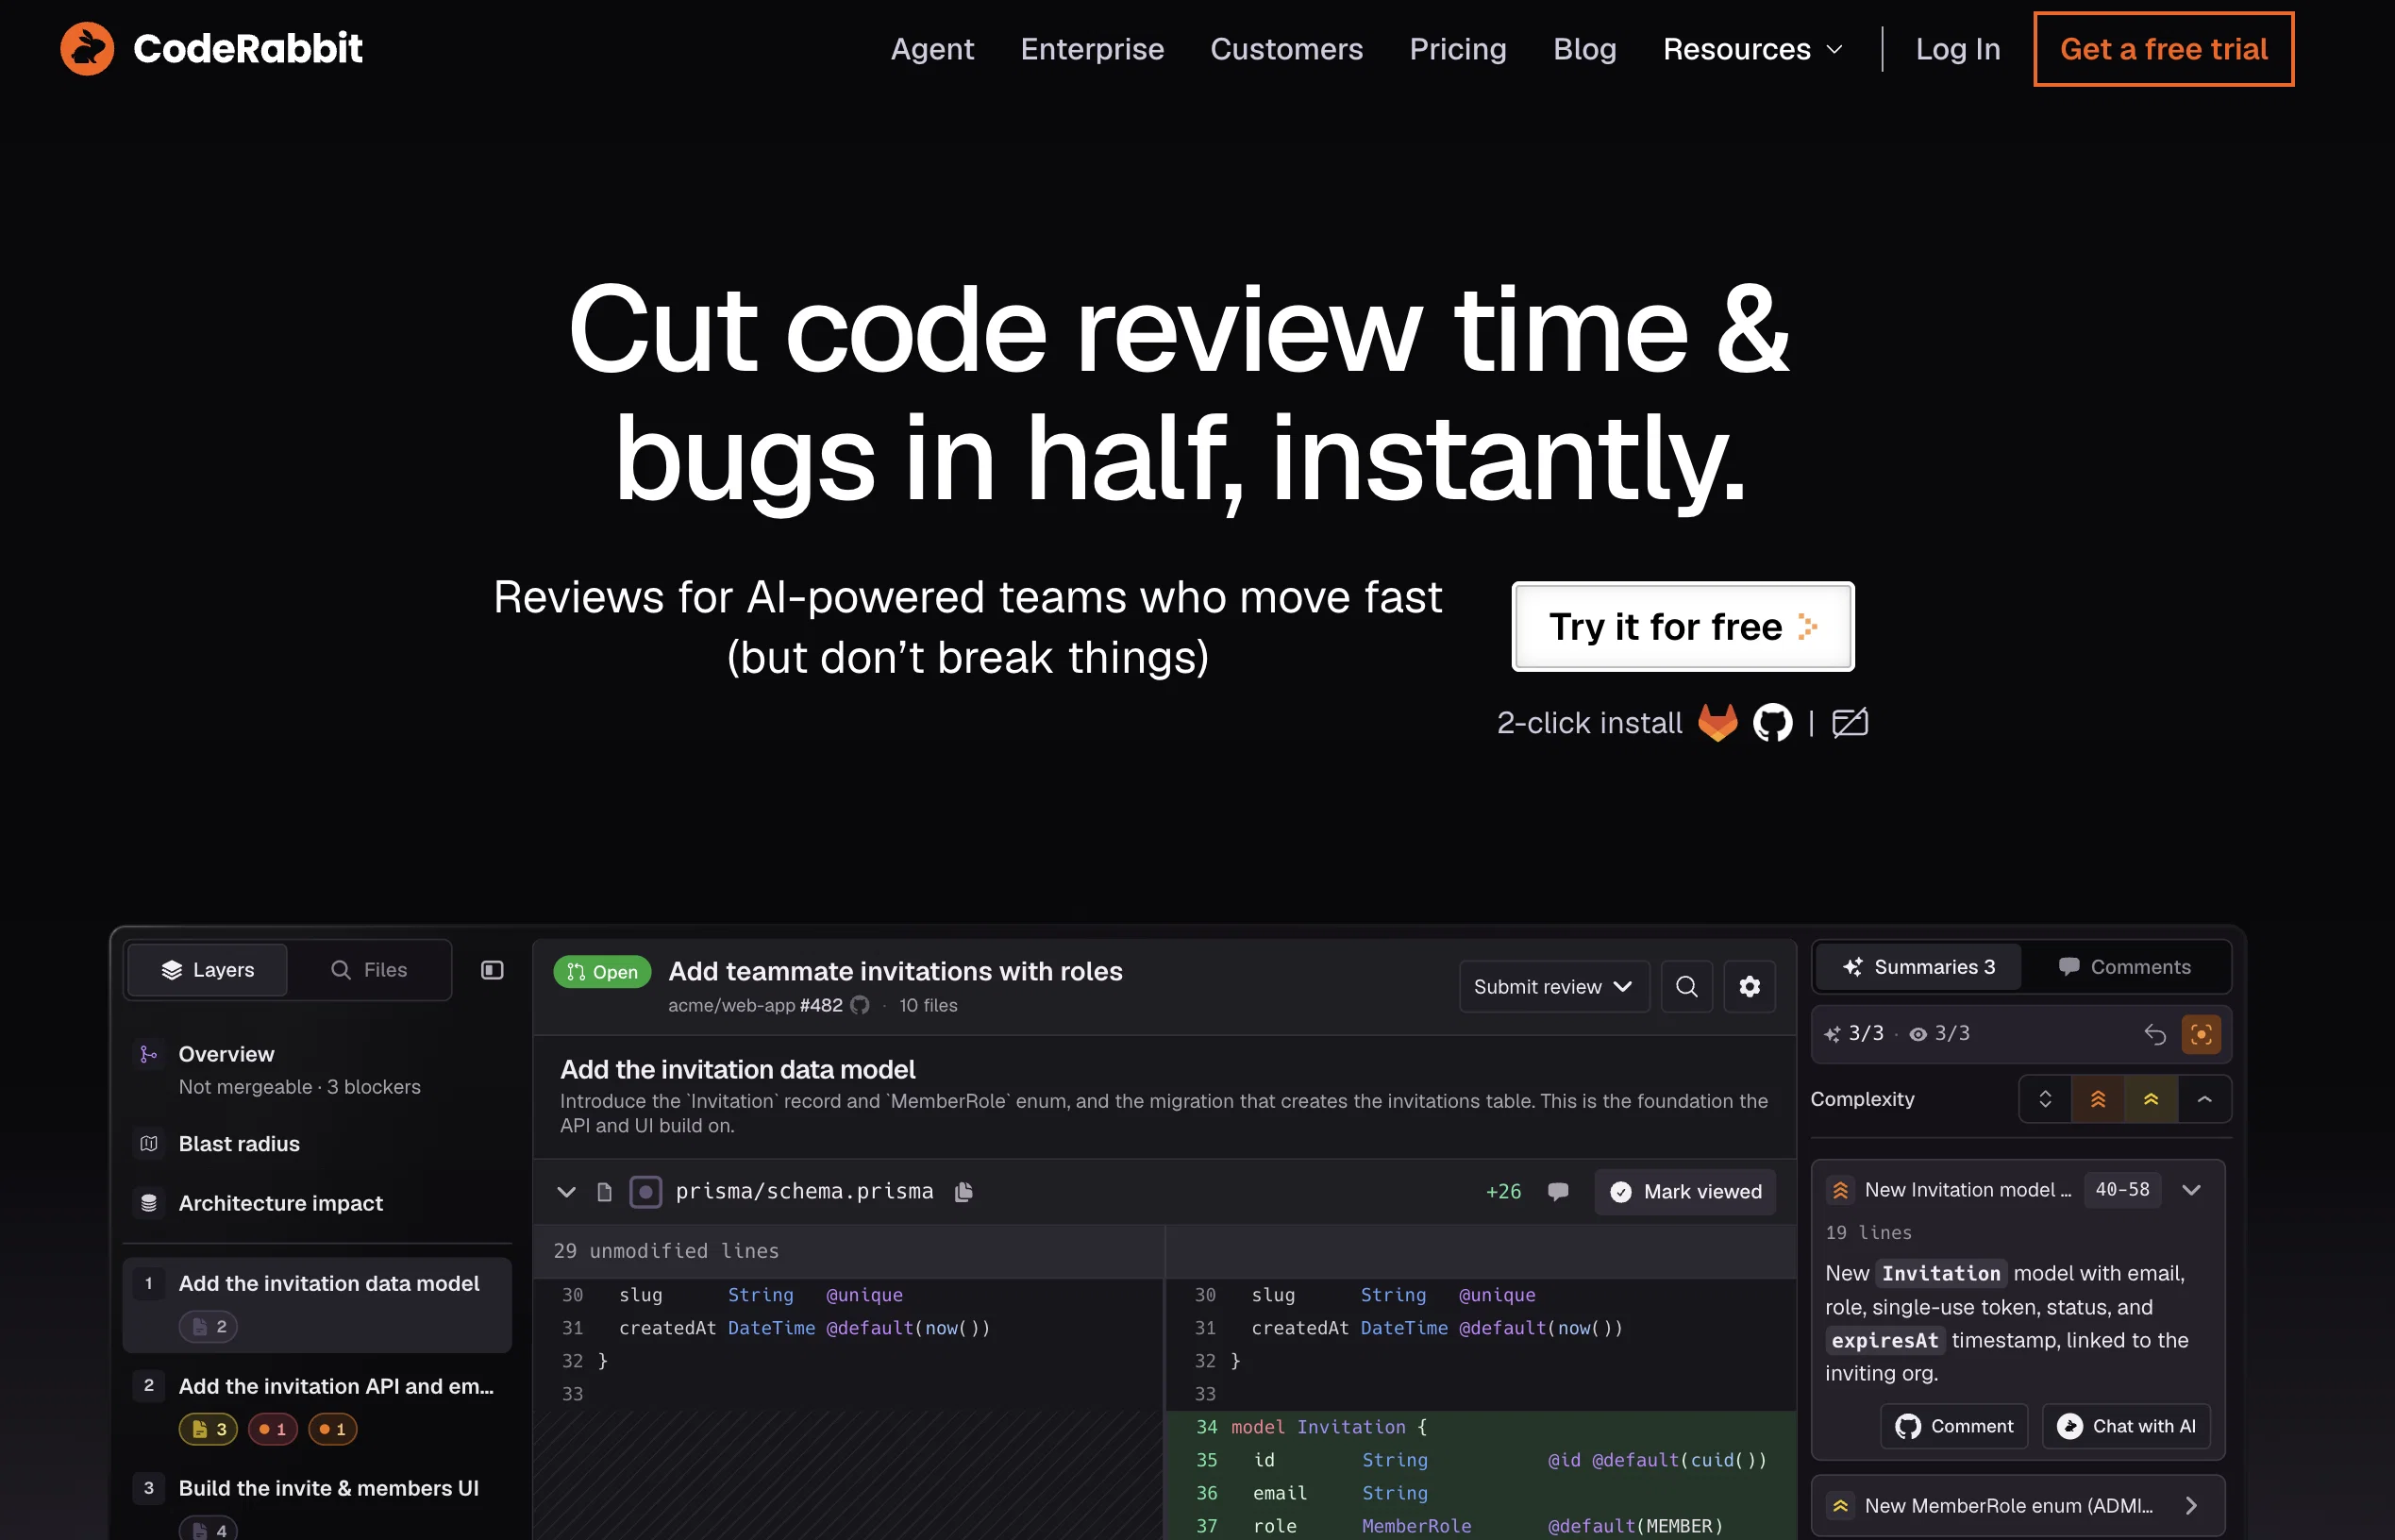Select layer 1 Add the invitation data model
Screen dimensions: 2395x1540
pyautogui.click(x=317, y=1305)
